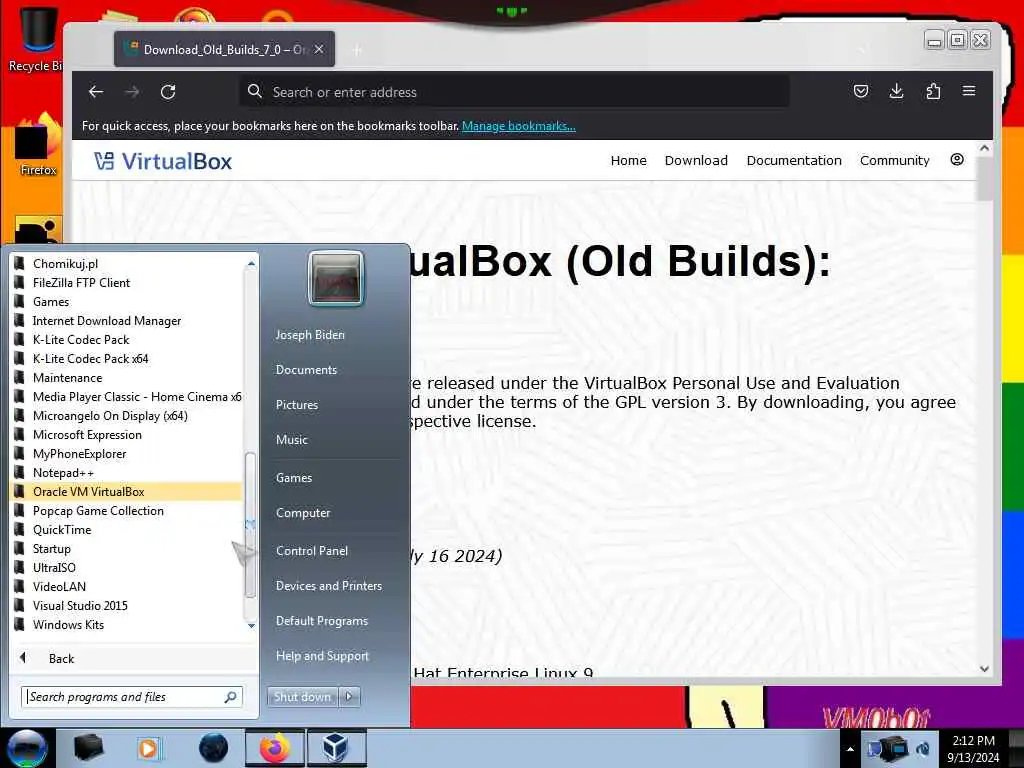Click the volume tray icon
The image size is (1024, 768).
click(x=923, y=749)
